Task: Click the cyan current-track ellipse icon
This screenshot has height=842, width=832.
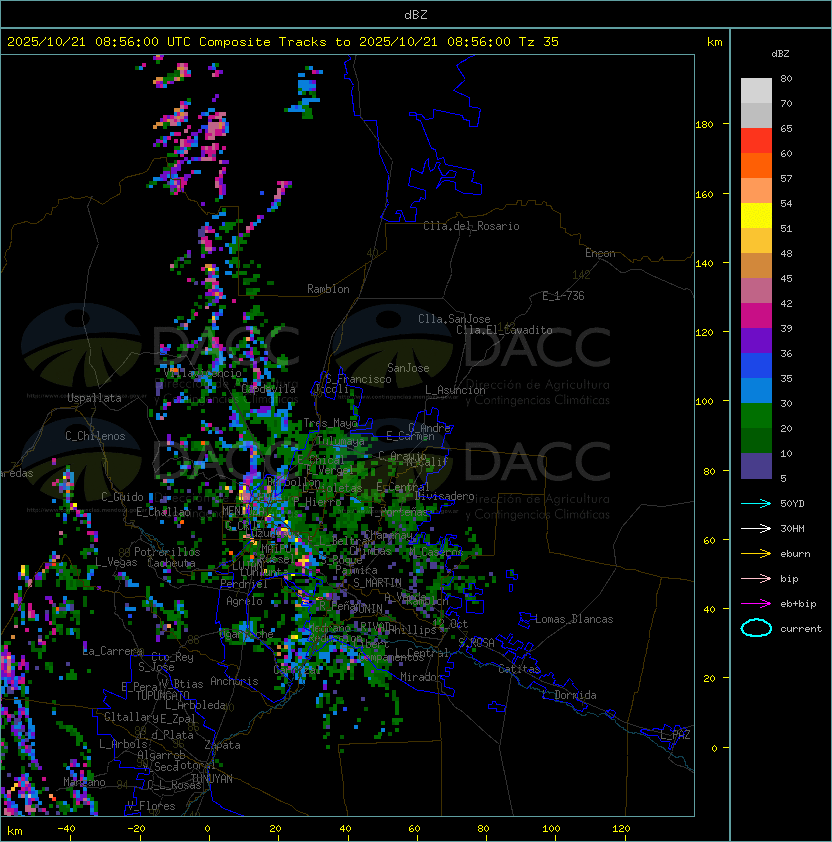Action: 756,628
